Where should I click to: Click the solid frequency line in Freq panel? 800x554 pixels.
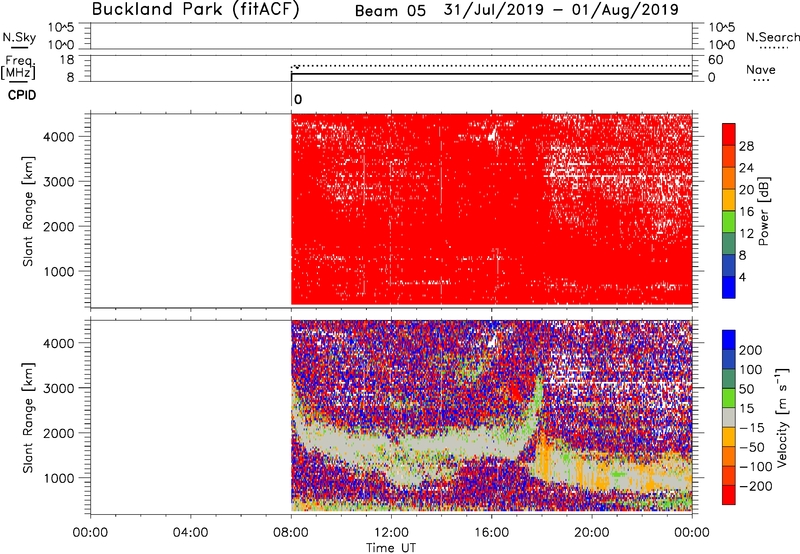point(491,74)
